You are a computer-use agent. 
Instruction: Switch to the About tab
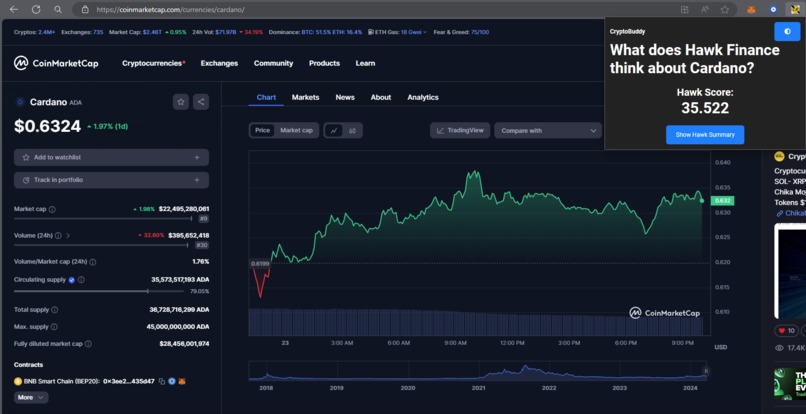point(381,97)
